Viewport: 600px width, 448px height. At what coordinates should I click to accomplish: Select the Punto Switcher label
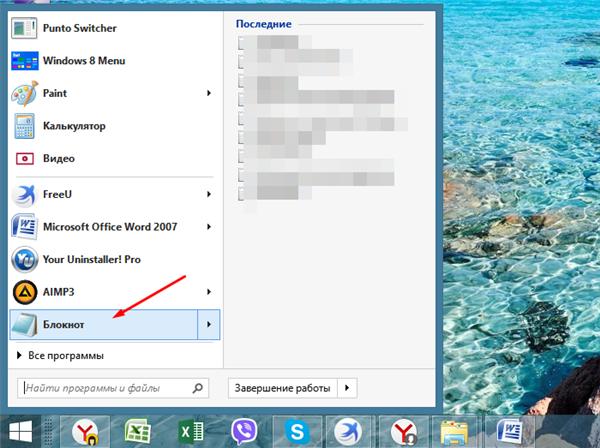80,28
